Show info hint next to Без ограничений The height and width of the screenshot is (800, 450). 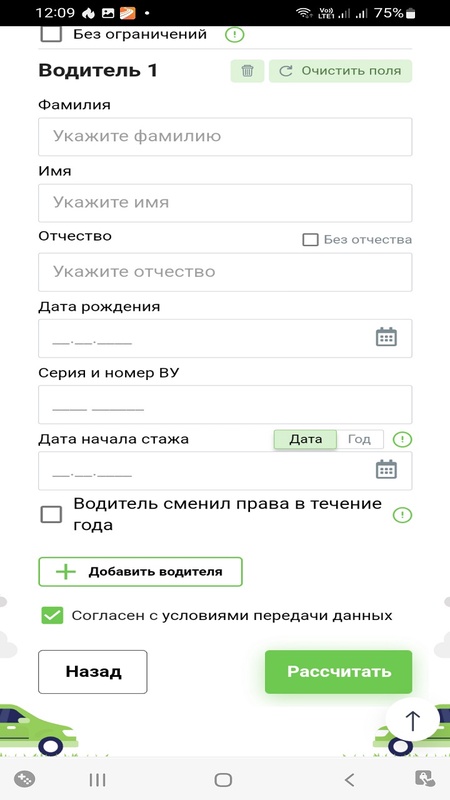(235, 35)
